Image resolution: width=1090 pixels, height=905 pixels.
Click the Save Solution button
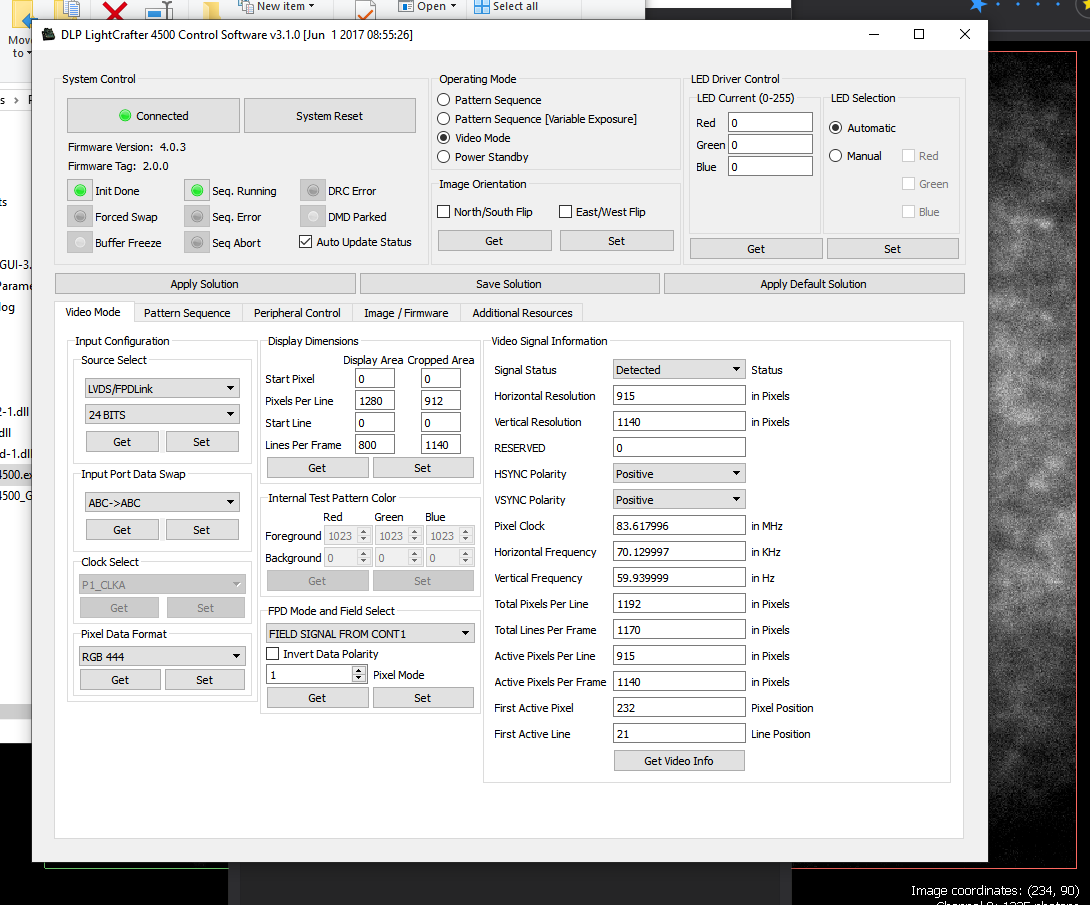[509, 284]
